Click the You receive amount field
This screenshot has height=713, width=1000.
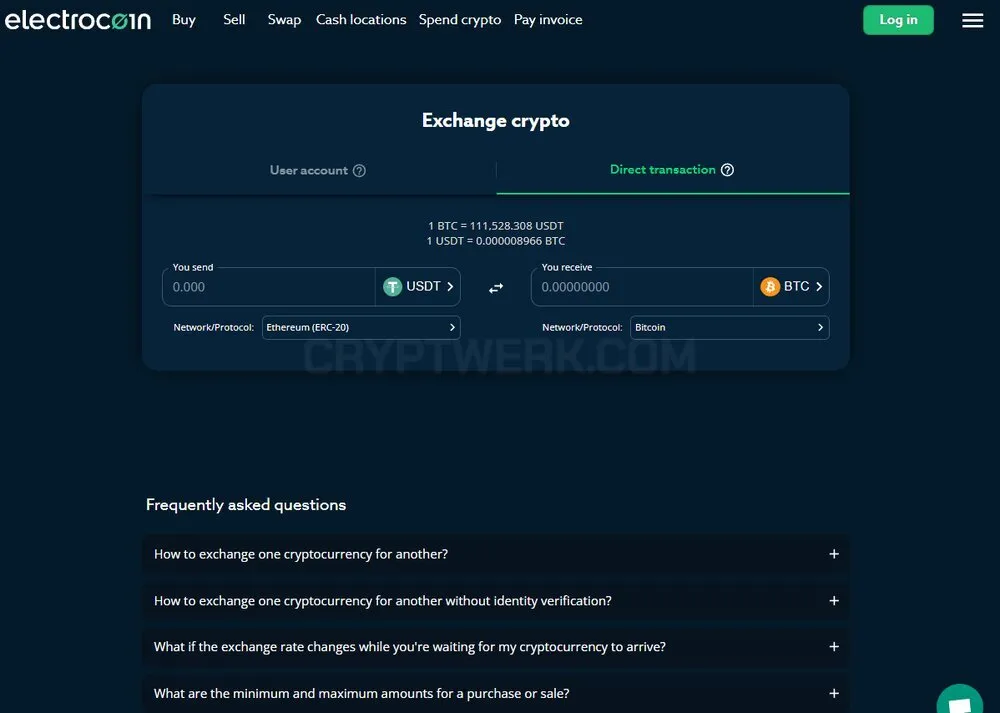pos(642,287)
